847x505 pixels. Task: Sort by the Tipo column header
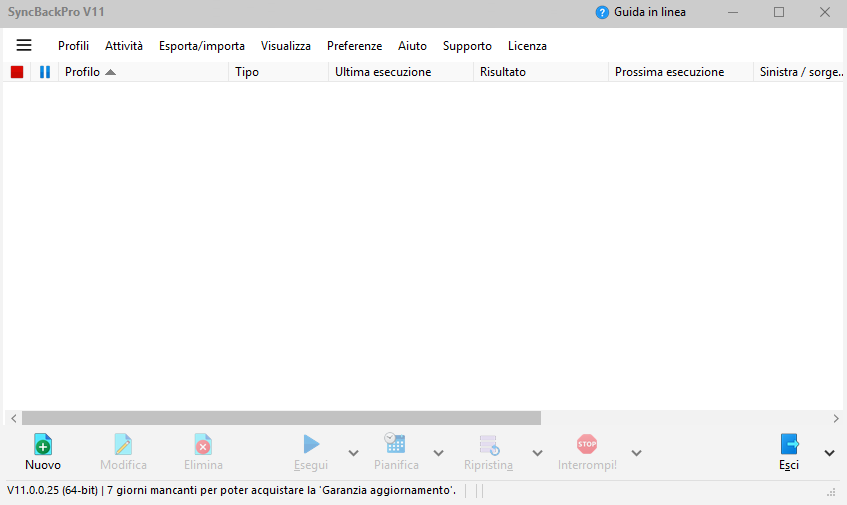[x=278, y=72]
